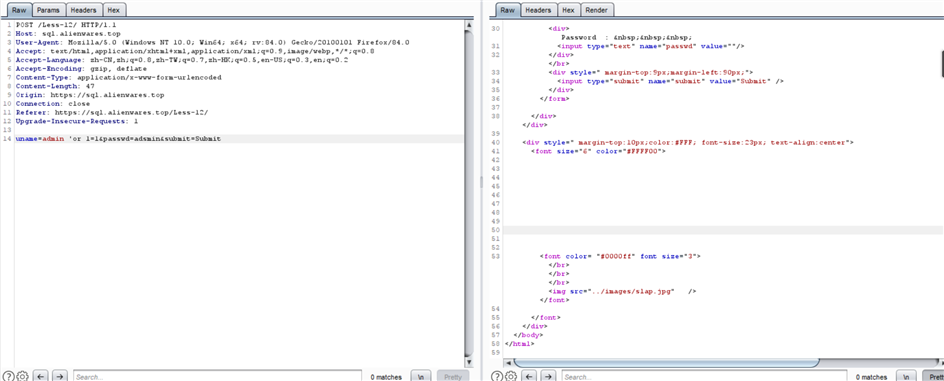Viewport: 944px width, 381px height.
Task: Toggle Pretty formatting in request panel
Action: click(x=452, y=376)
